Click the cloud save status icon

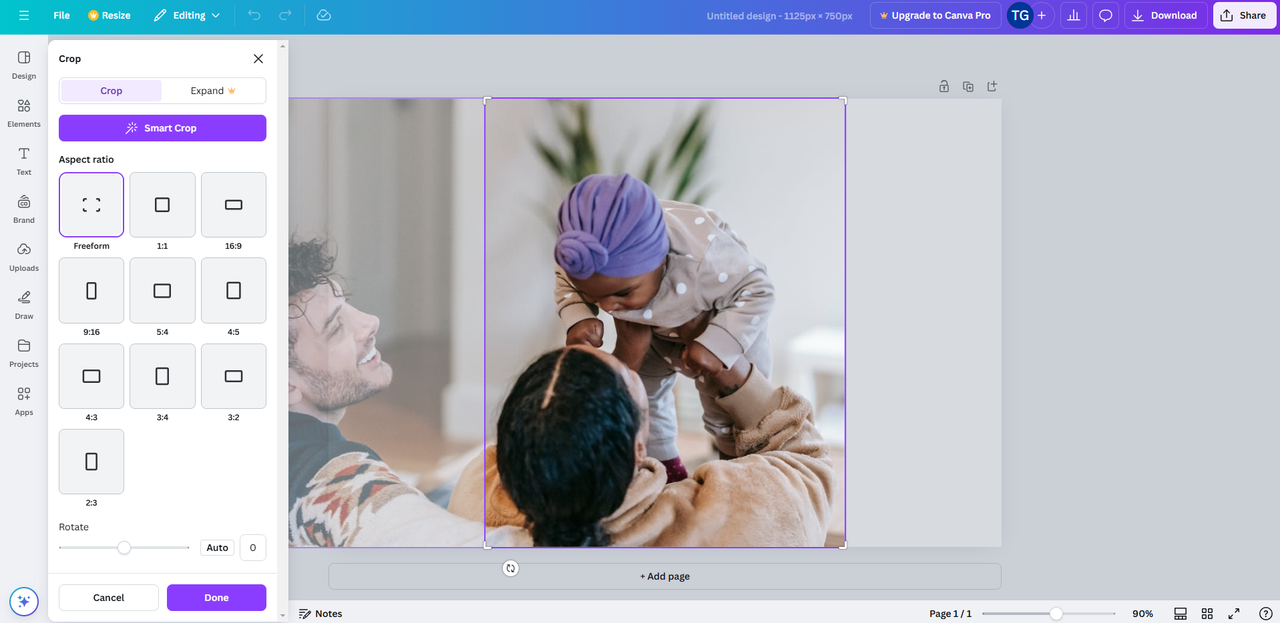pos(323,15)
